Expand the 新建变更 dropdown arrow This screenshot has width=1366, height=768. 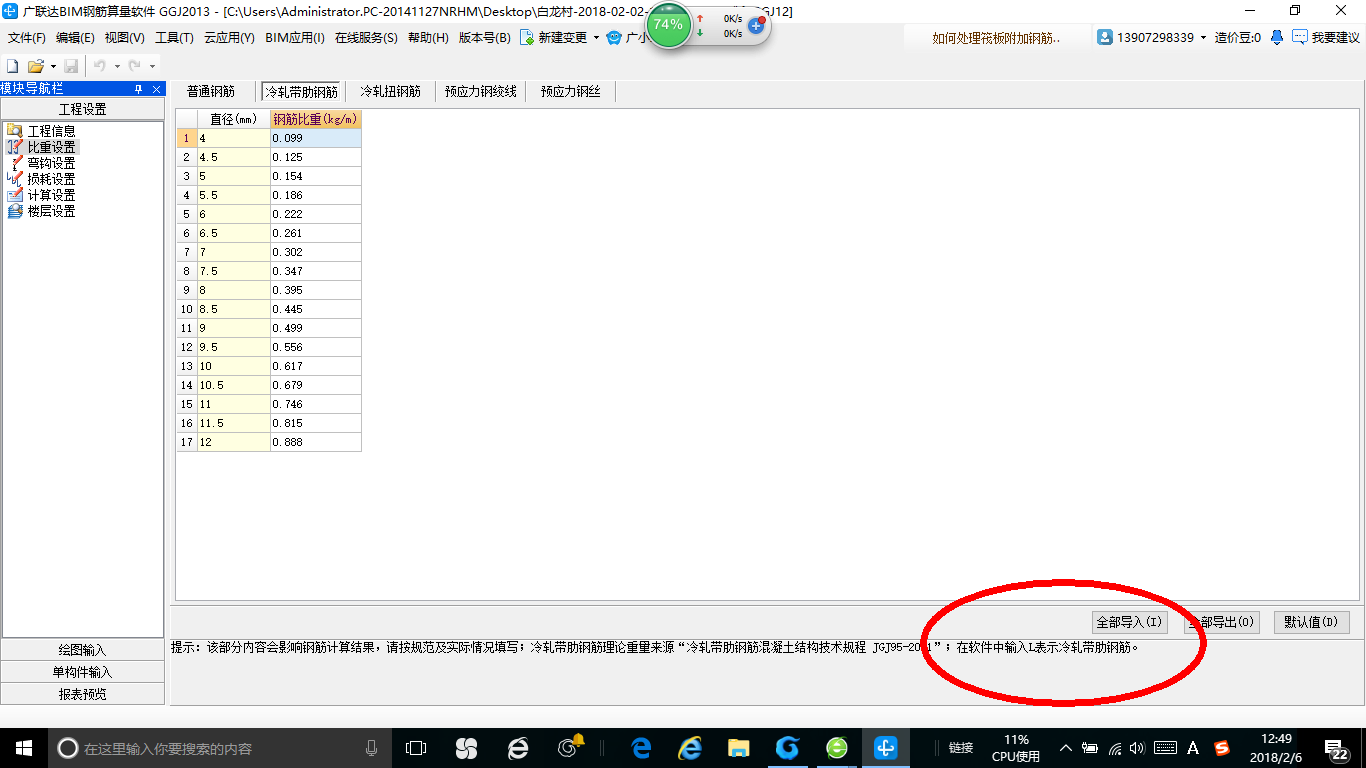596,38
